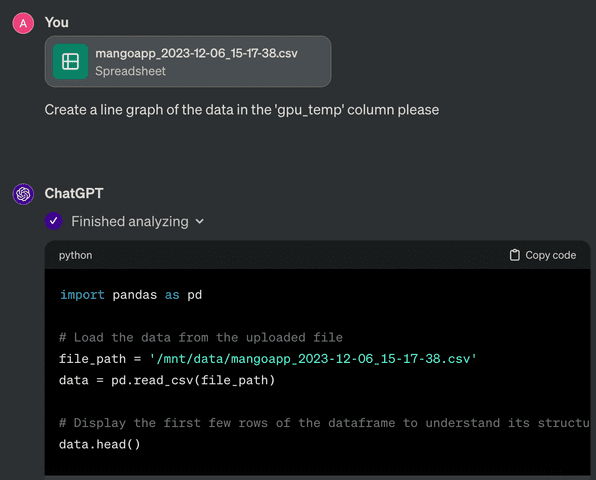This screenshot has width=596, height=480.
Task: Click the purple checkmark analysis icon
Action: (x=54, y=221)
